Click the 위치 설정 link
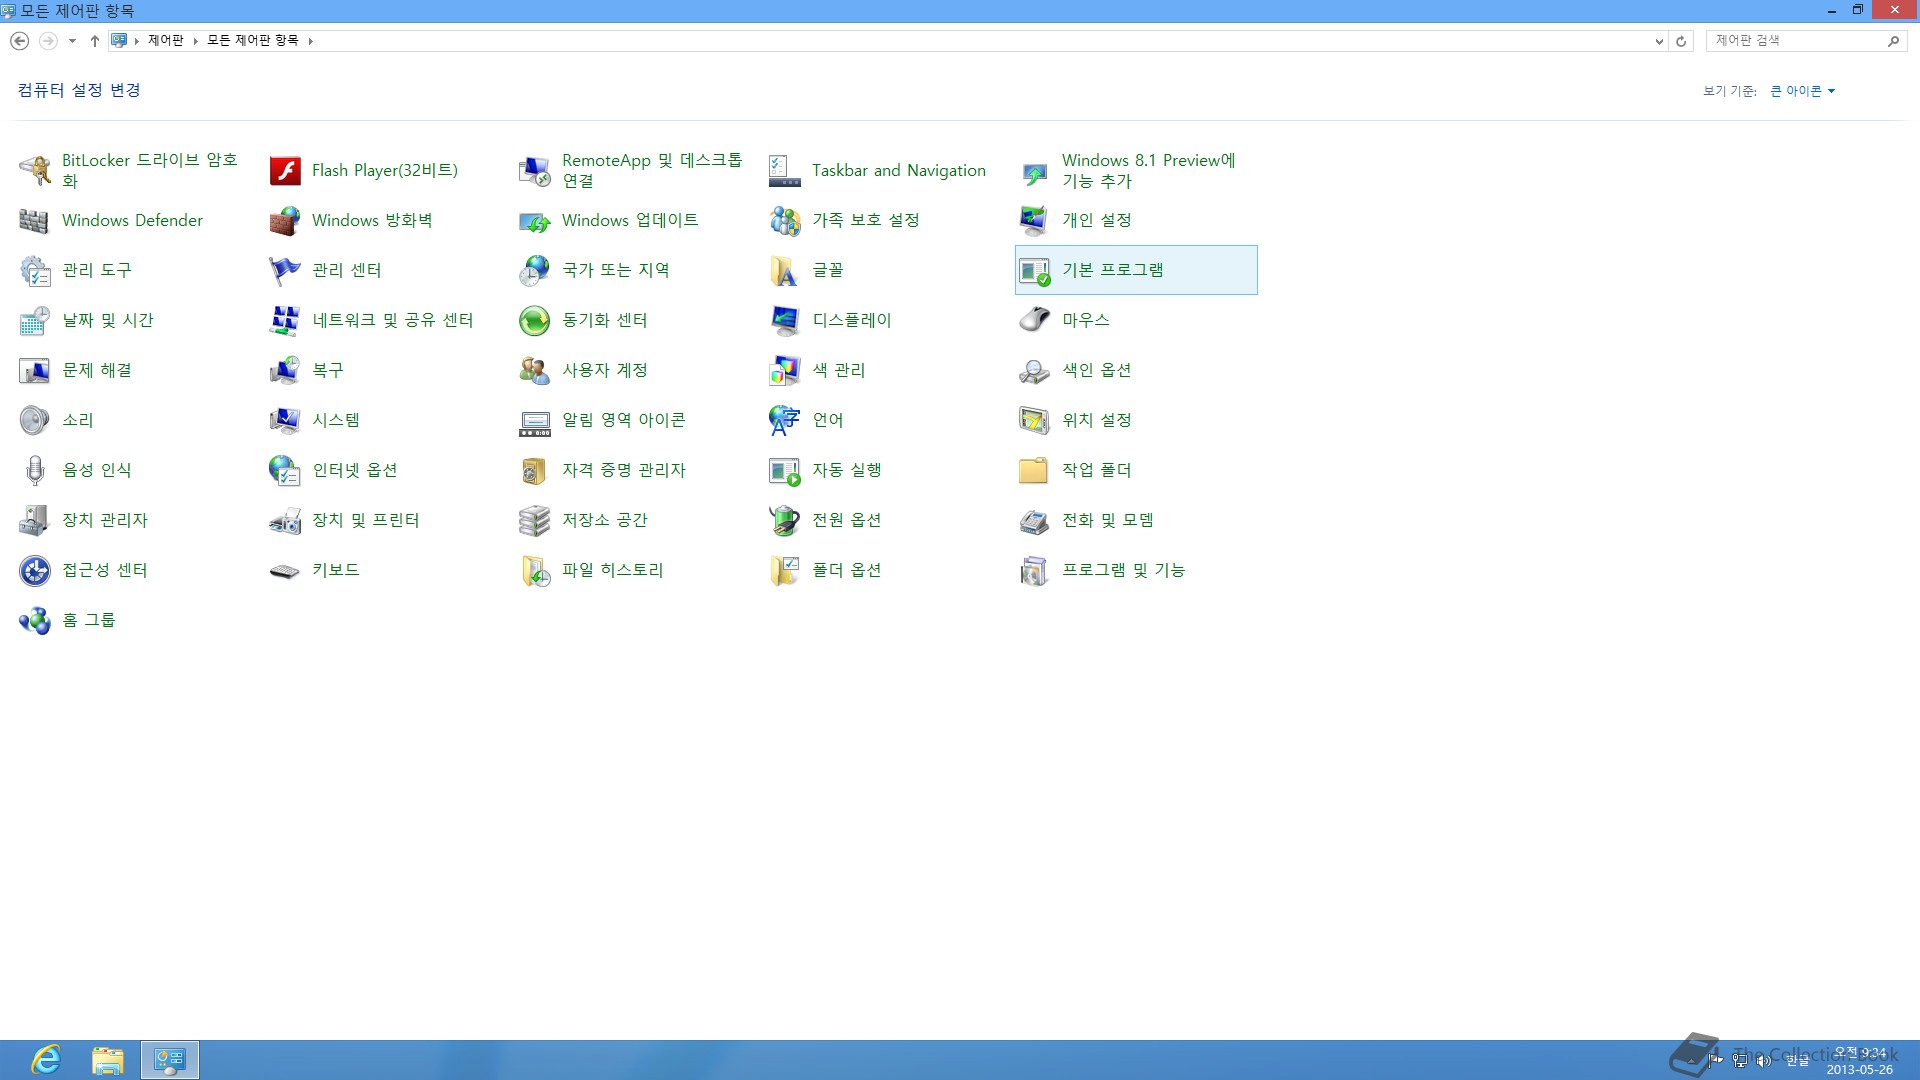 [1097, 420]
